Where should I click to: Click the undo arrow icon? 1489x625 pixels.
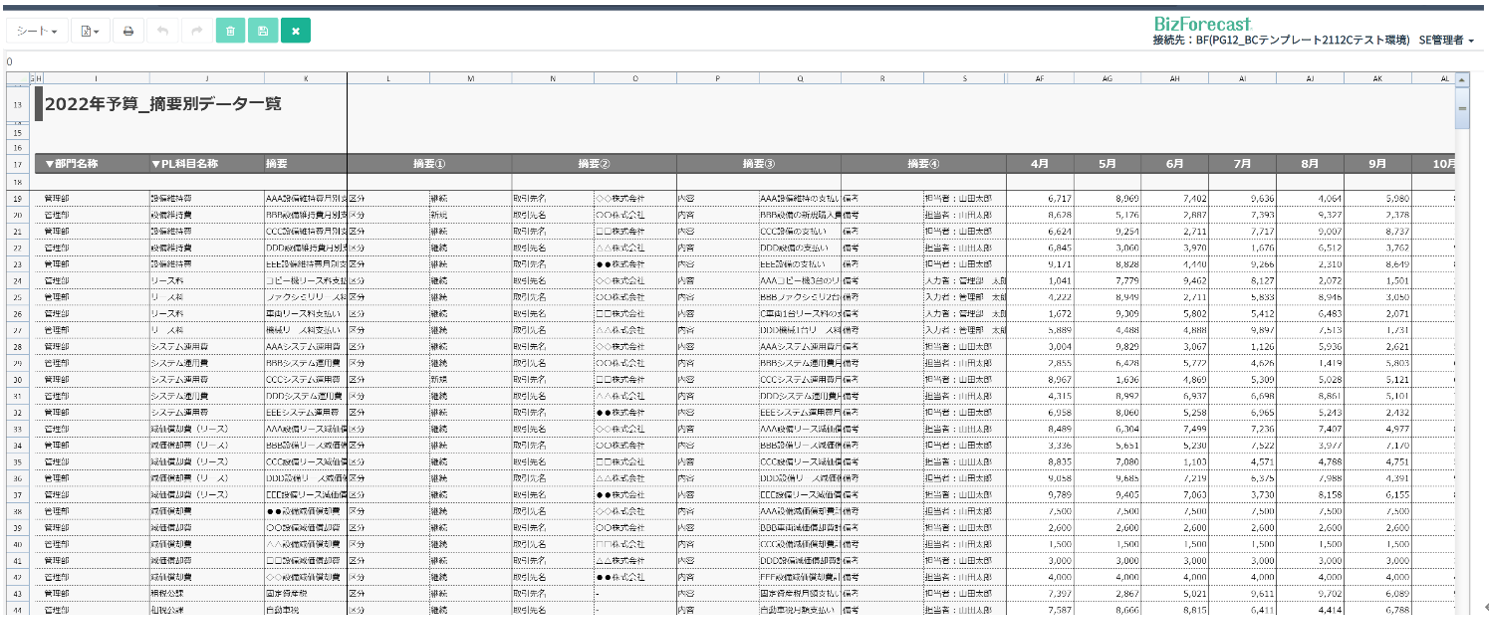click(x=162, y=31)
